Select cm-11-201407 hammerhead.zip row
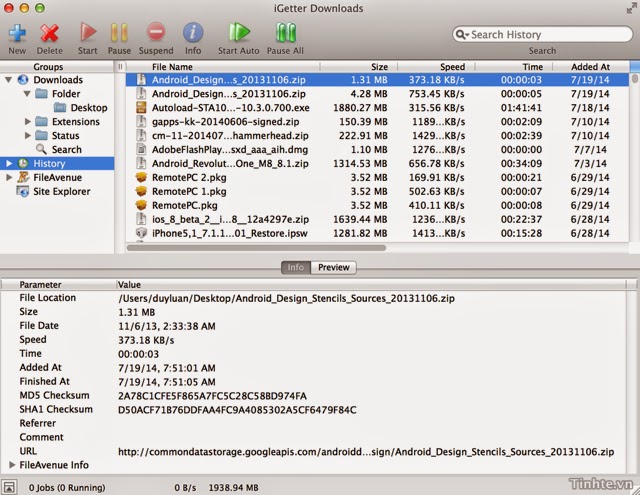The width and height of the screenshot is (640, 495). (378, 135)
